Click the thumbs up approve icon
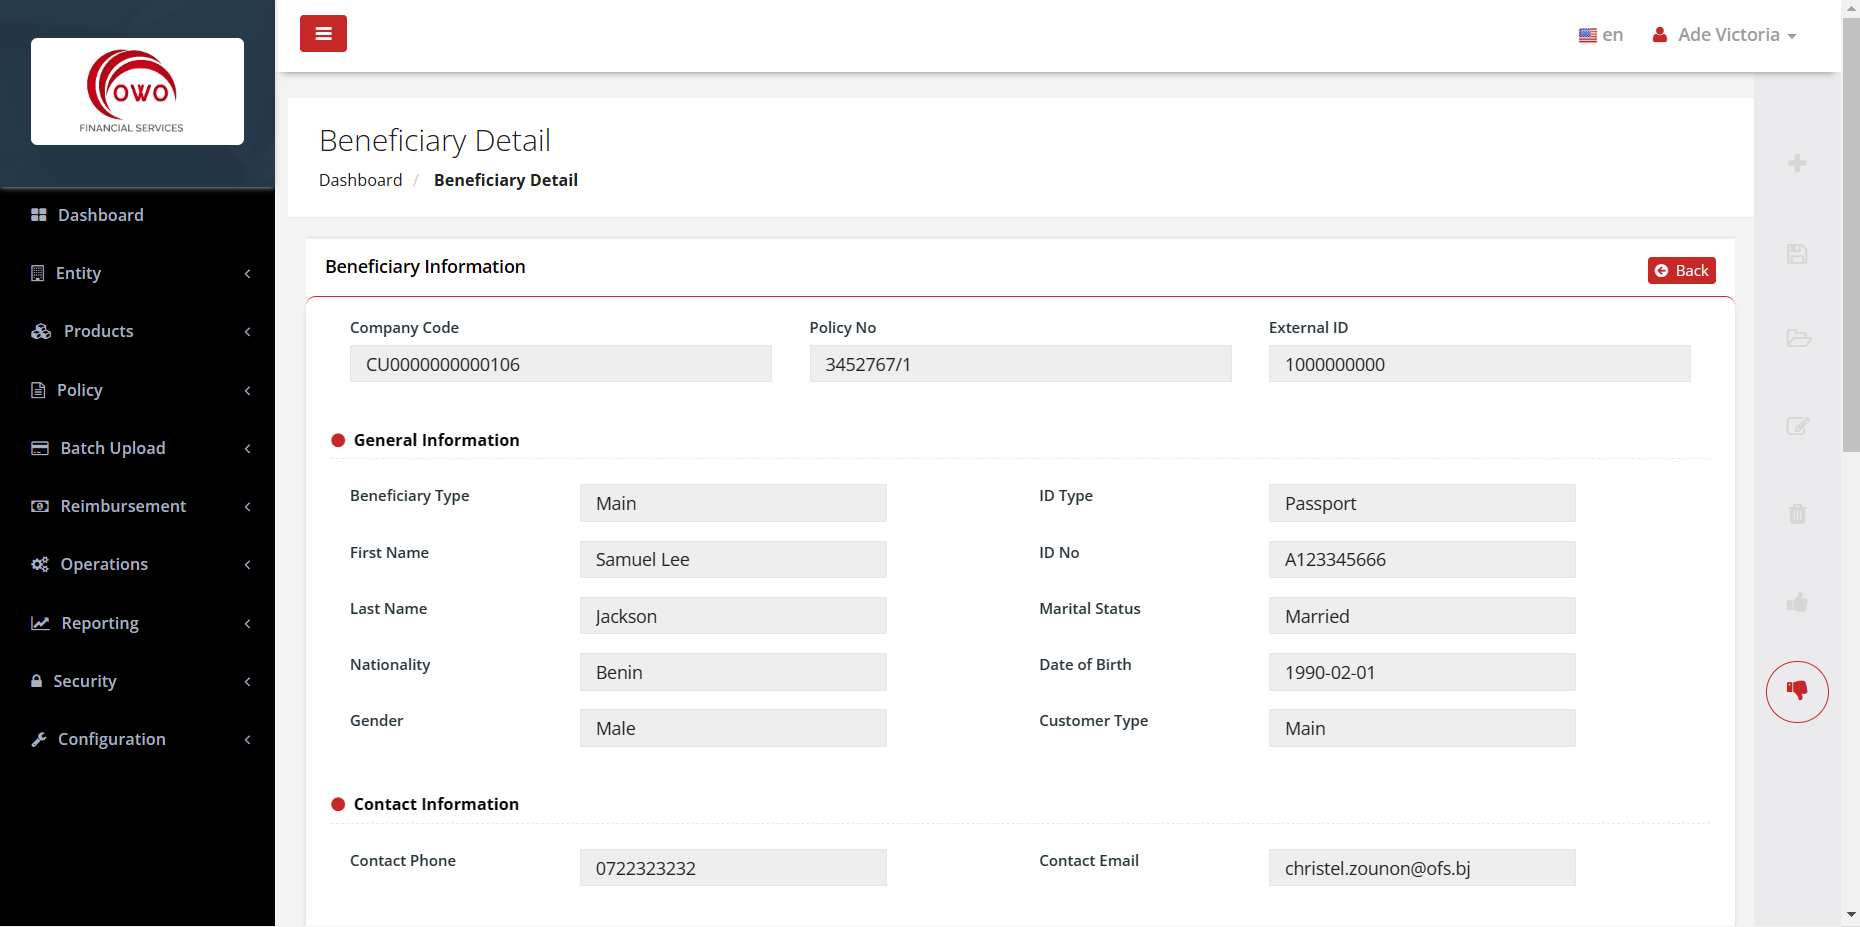The image size is (1860, 927). (1797, 602)
